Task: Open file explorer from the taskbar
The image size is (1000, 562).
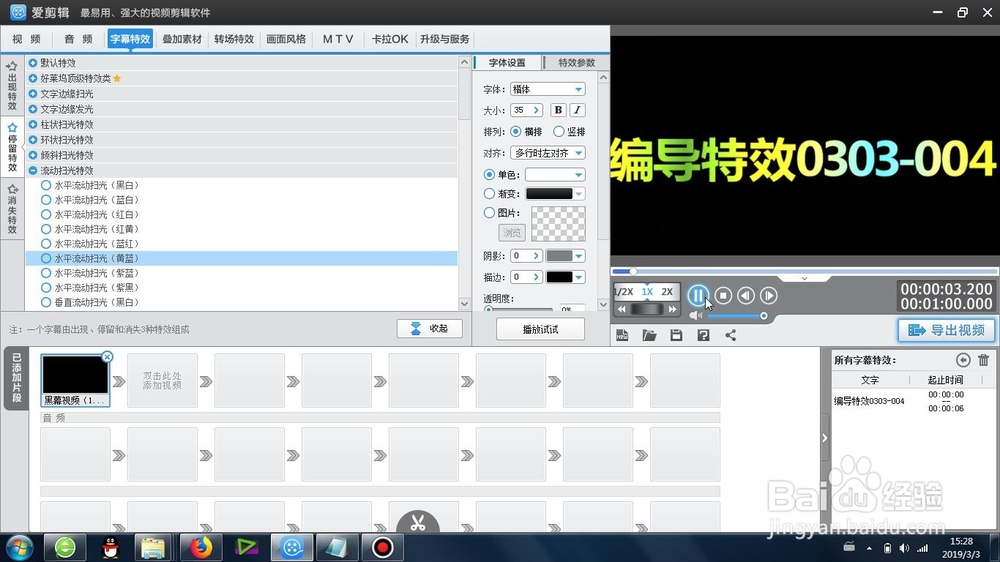Action: [x=153, y=547]
